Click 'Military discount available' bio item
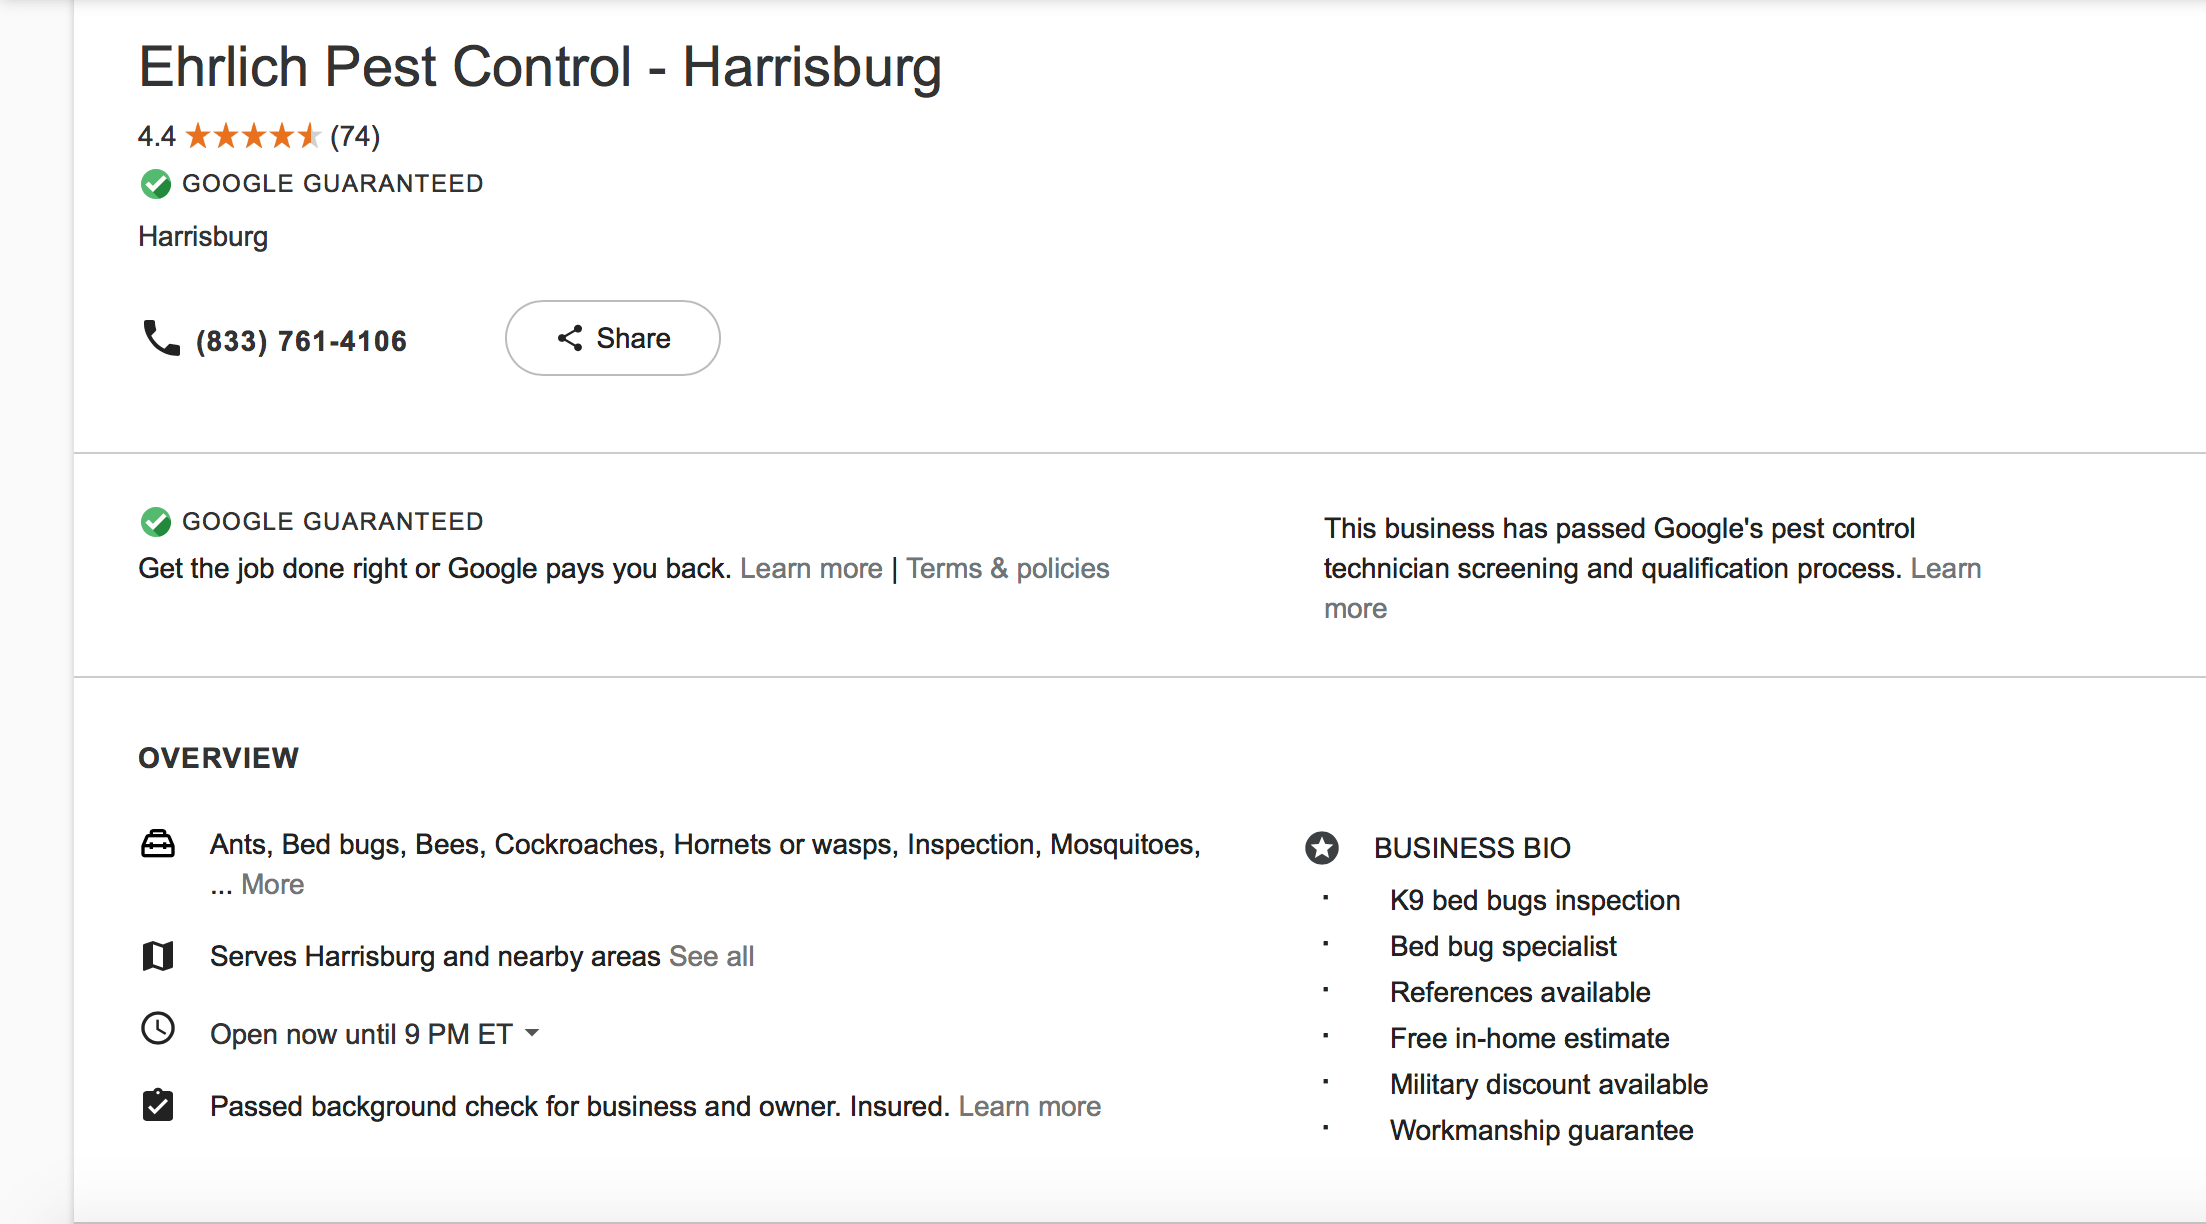The image size is (2206, 1224). (1549, 1084)
